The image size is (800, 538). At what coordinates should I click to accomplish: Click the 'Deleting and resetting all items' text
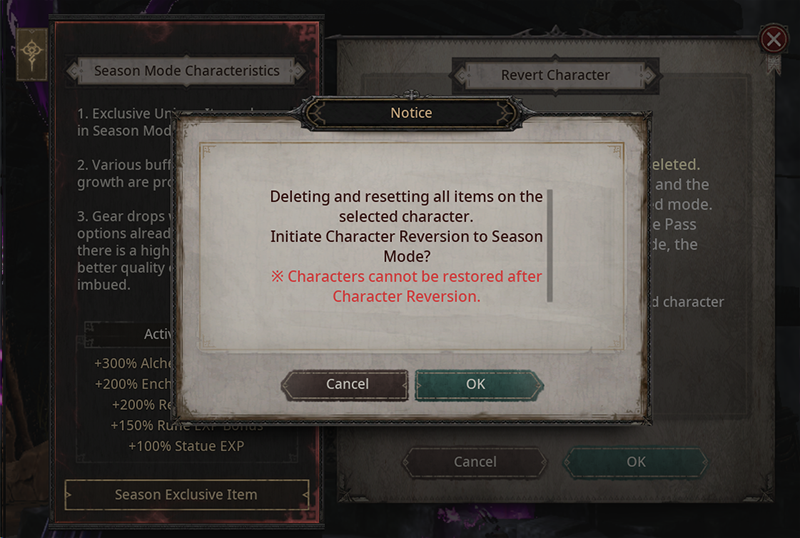coord(406,206)
